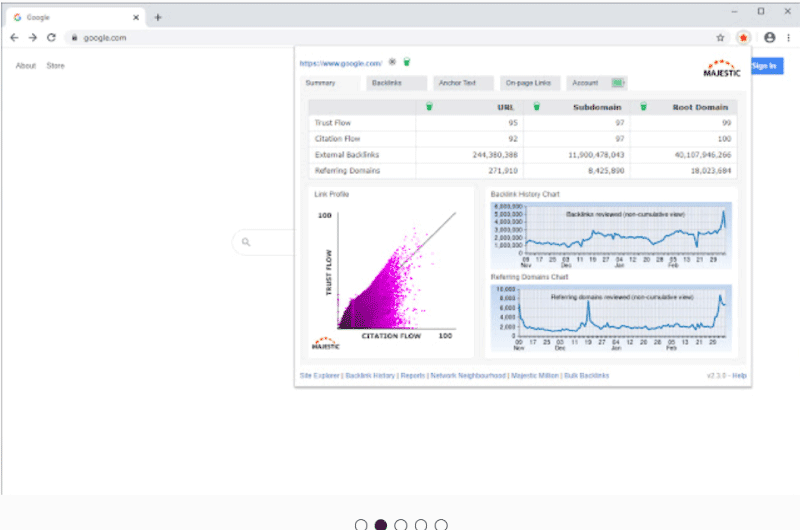Select the Google browser tab
The width and height of the screenshot is (800, 530).
point(77,17)
